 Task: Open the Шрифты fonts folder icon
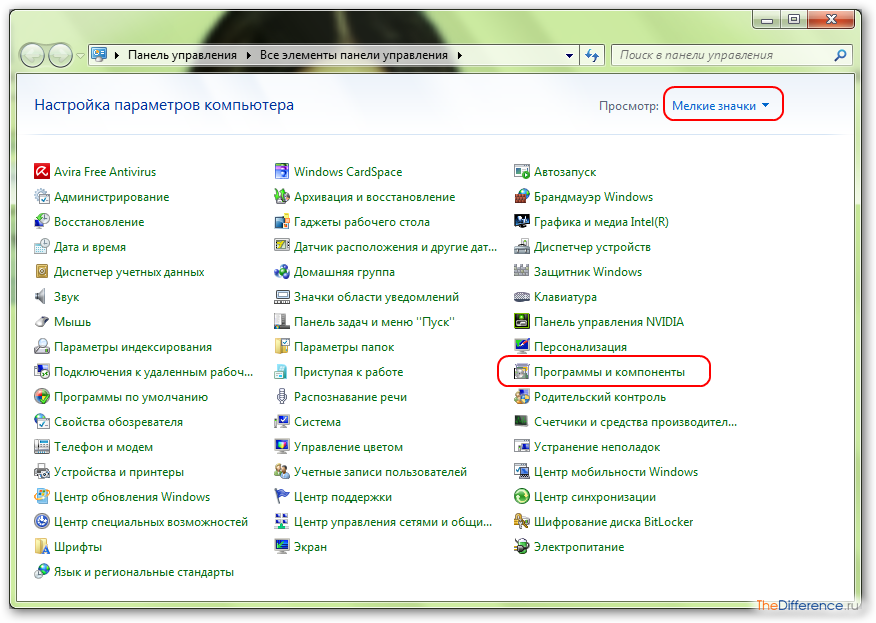click(x=42, y=547)
